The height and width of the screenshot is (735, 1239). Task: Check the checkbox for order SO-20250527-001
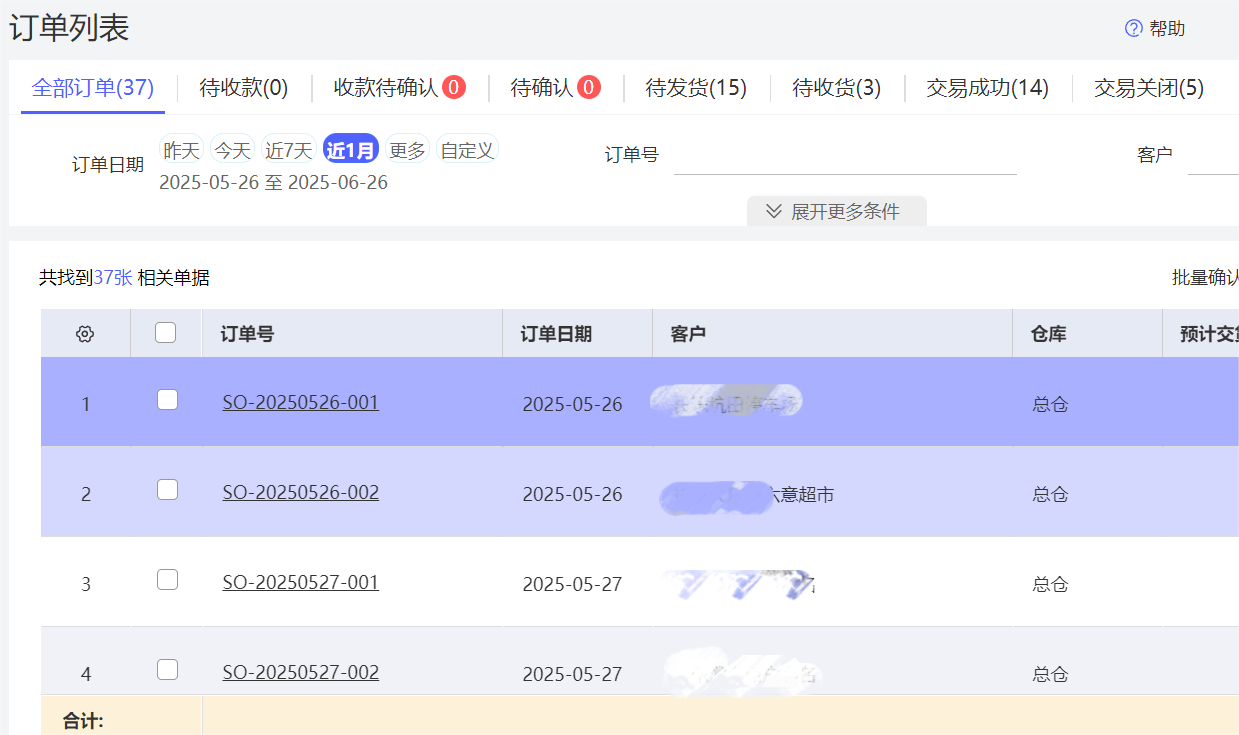pos(166,580)
